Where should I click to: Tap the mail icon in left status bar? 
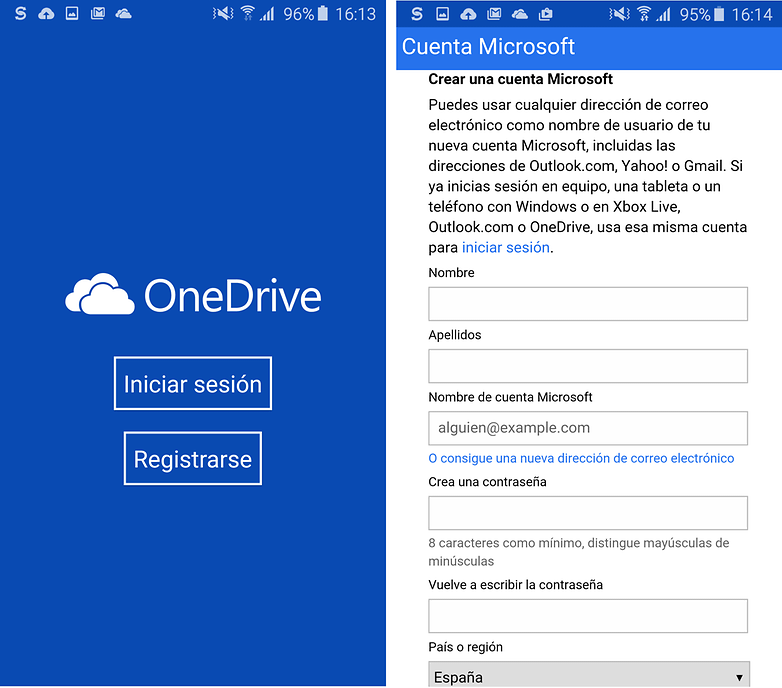(98, 13)
